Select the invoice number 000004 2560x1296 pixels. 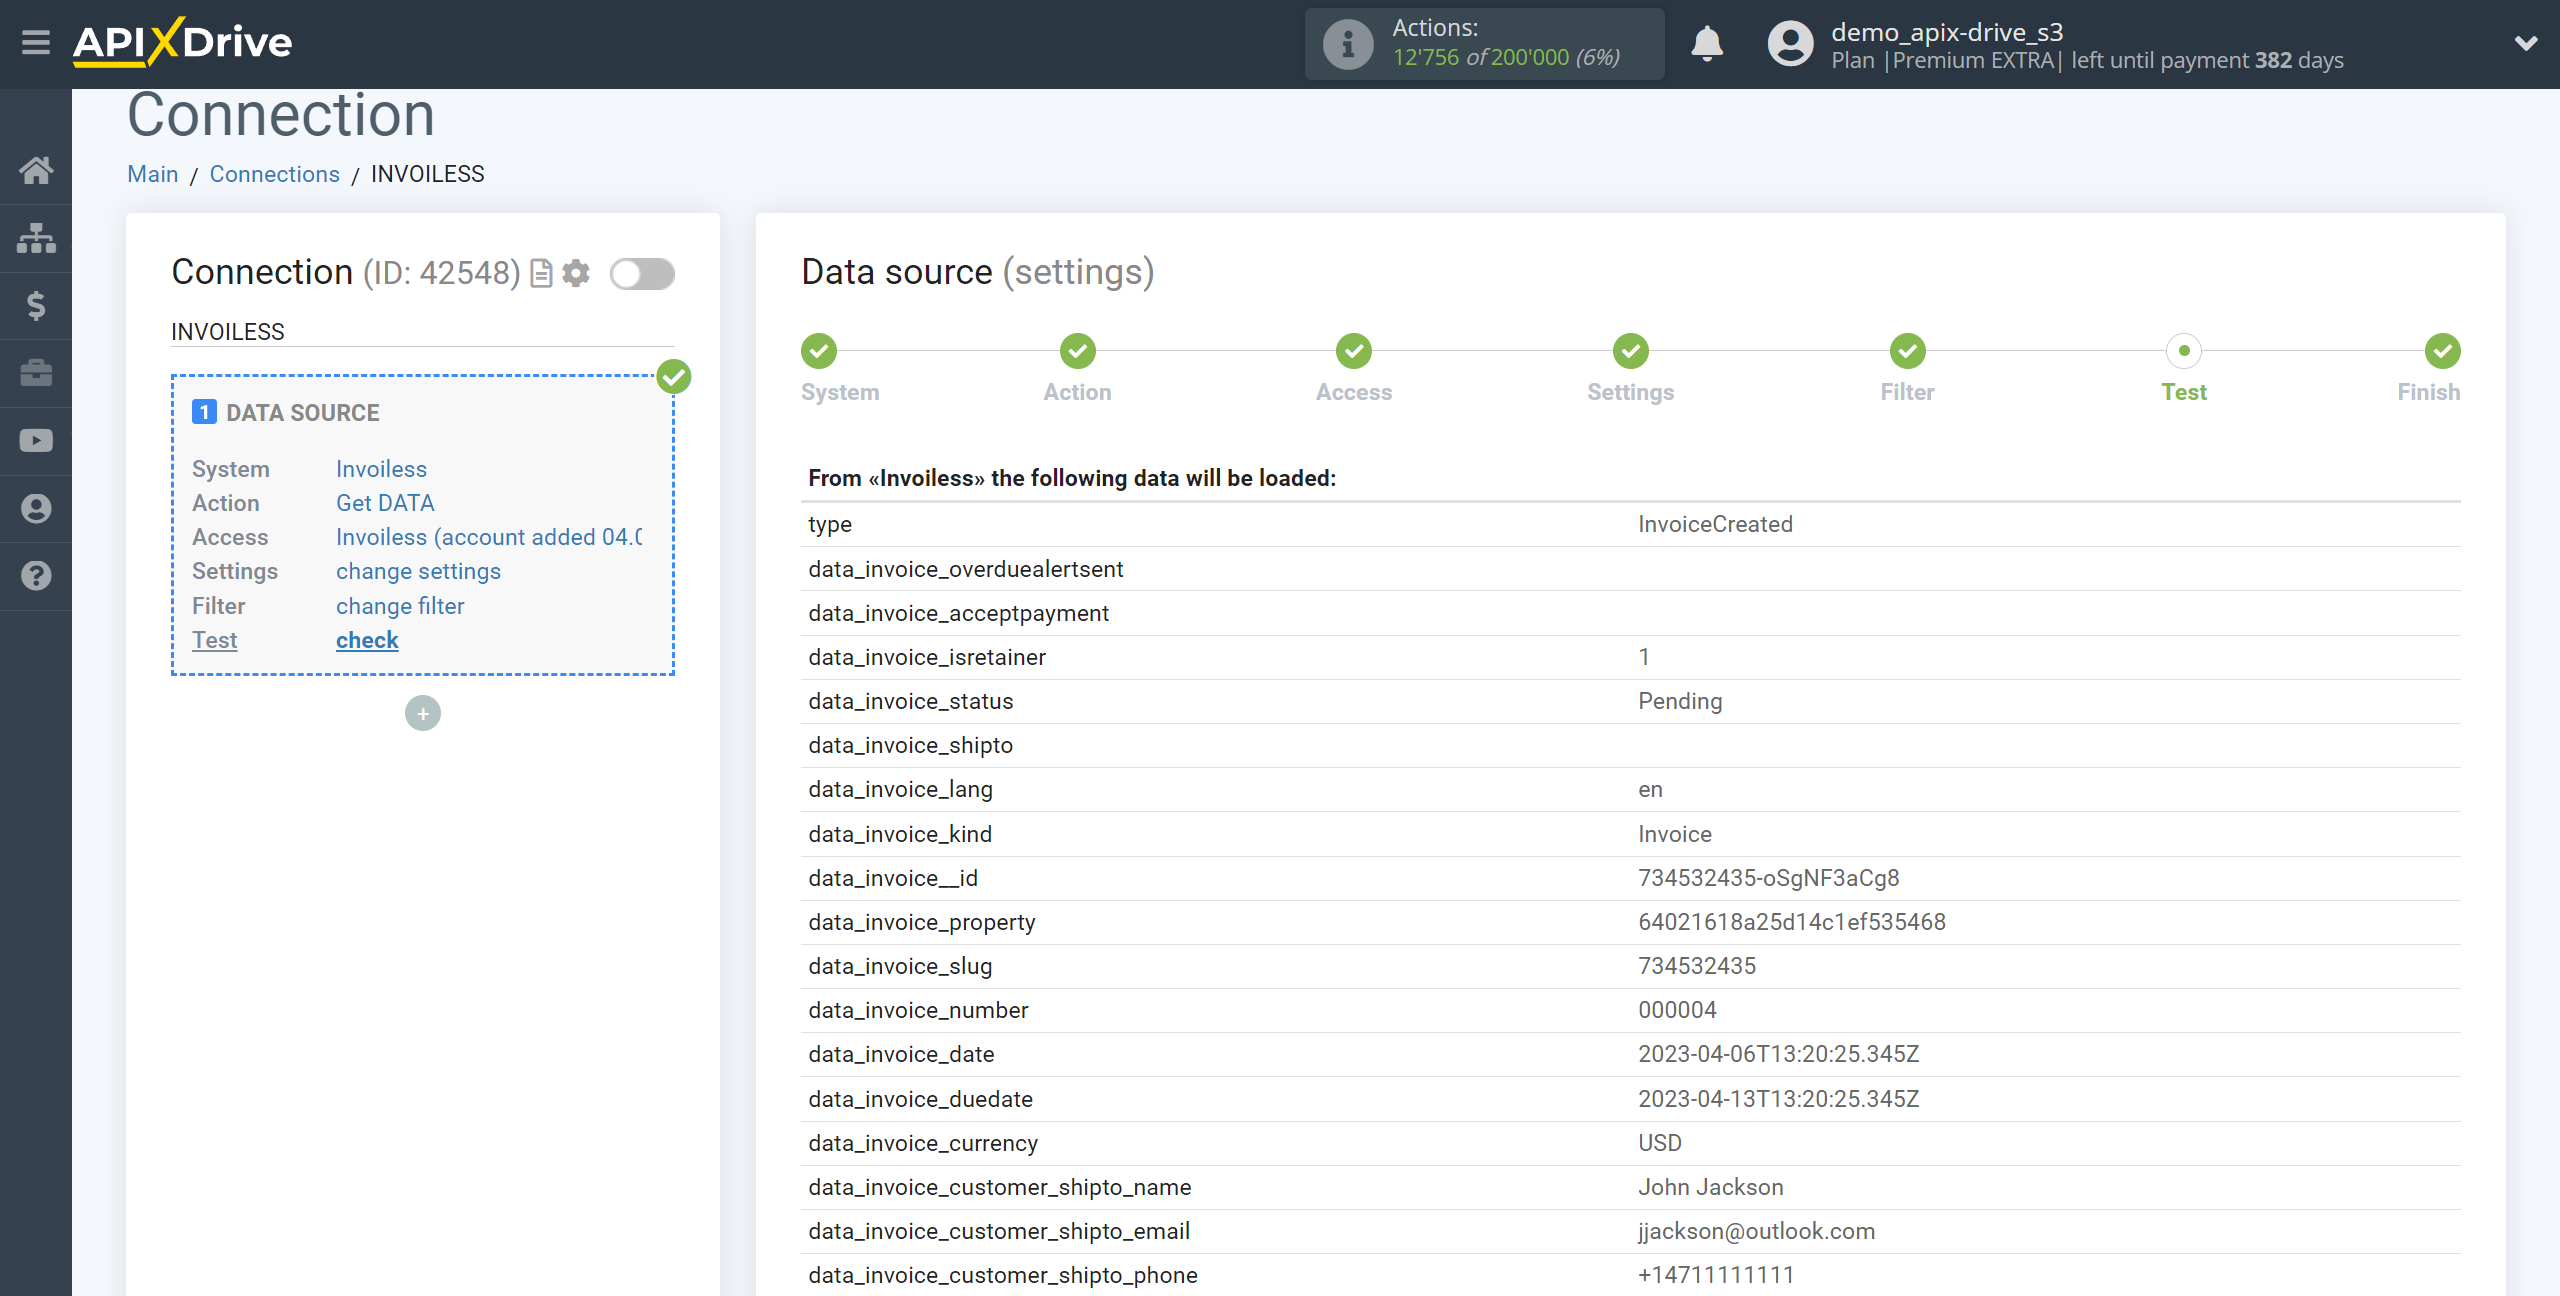click(x=1677, y=1010)
